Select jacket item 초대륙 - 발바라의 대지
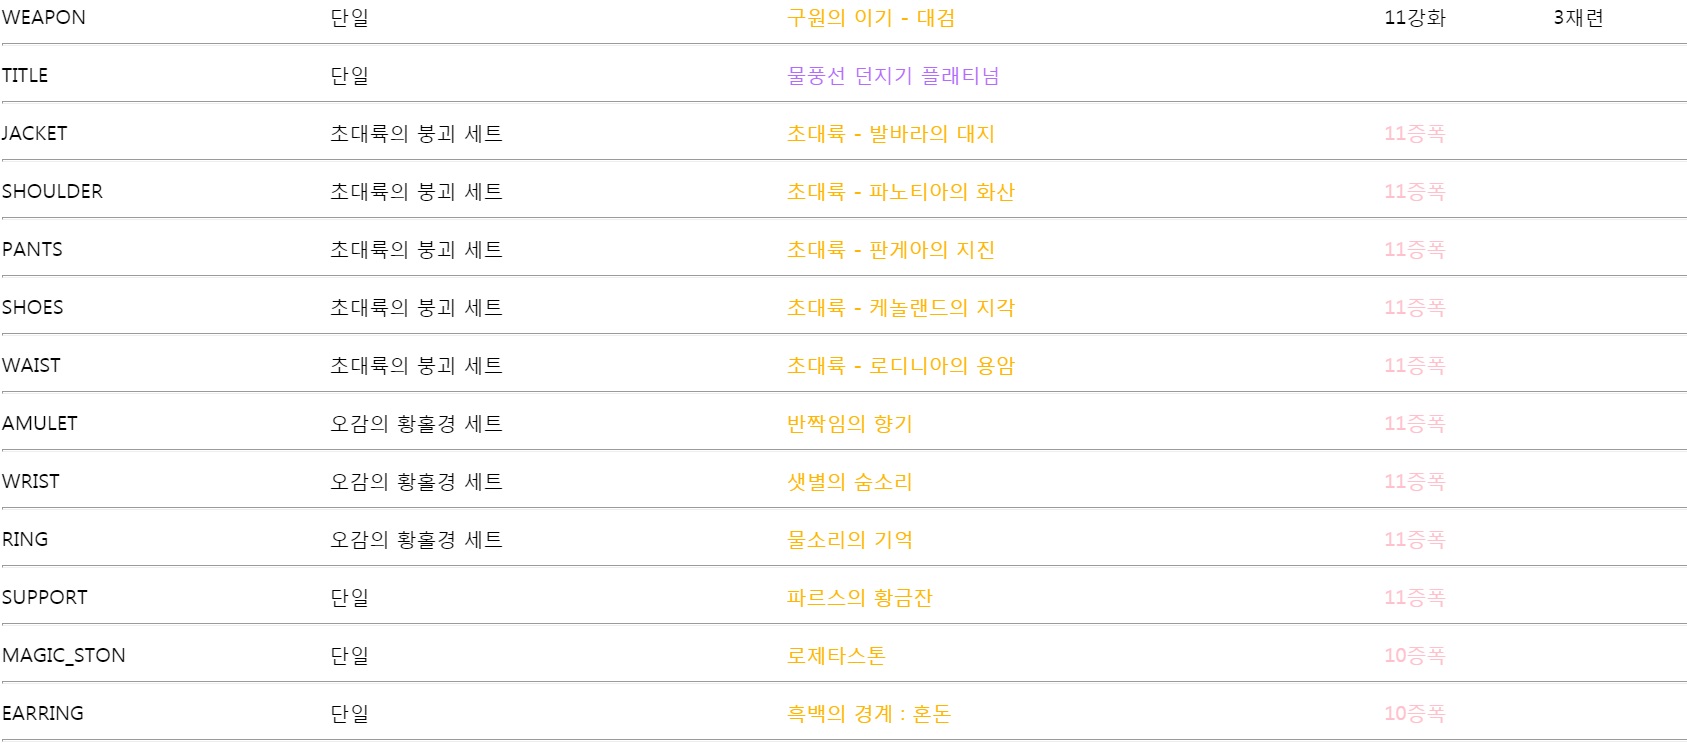 [x=891, y=134]
